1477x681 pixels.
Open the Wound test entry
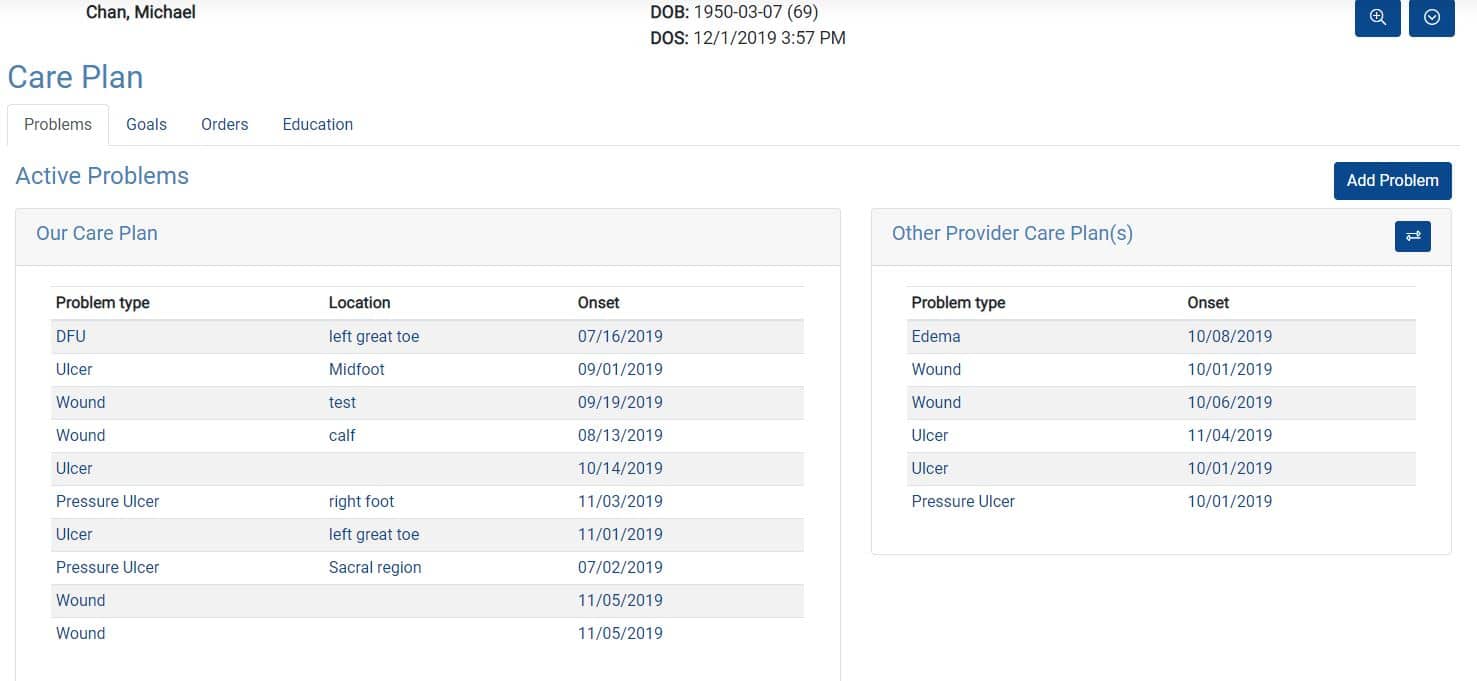[427, 402]
